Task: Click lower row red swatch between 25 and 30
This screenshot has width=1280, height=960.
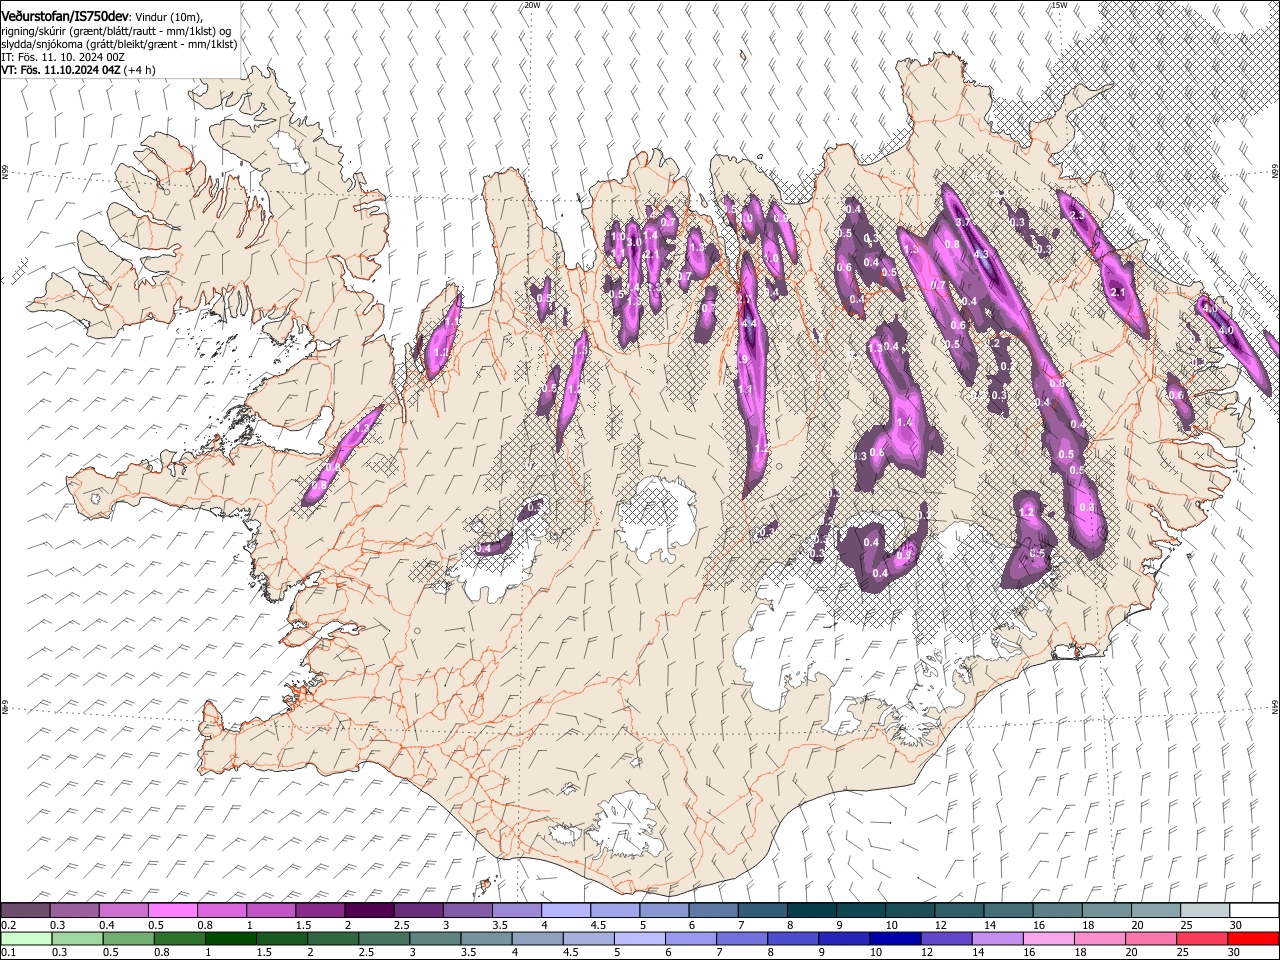Action: pos(1201,938)
